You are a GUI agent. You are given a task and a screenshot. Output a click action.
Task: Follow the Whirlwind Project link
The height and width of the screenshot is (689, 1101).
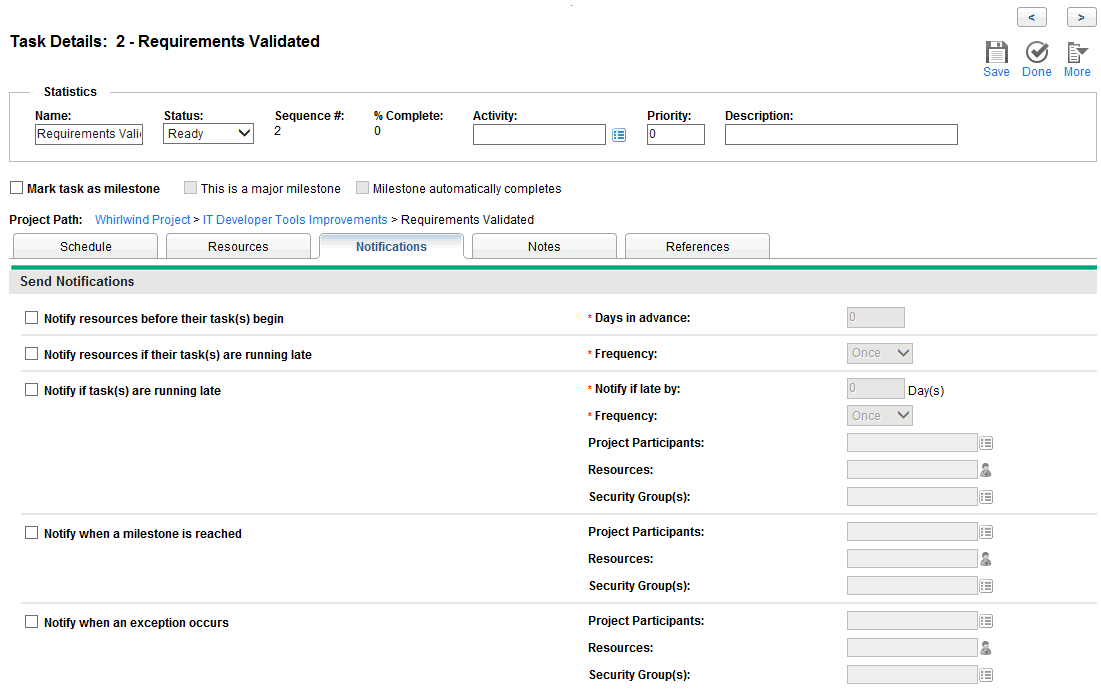pos(142,220)
